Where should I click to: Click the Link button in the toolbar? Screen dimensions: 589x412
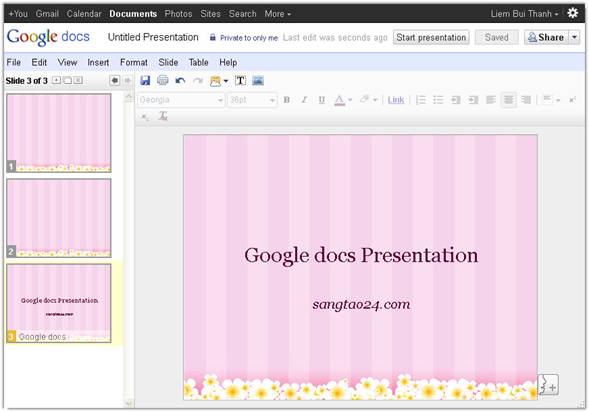[x=396, y=100]
